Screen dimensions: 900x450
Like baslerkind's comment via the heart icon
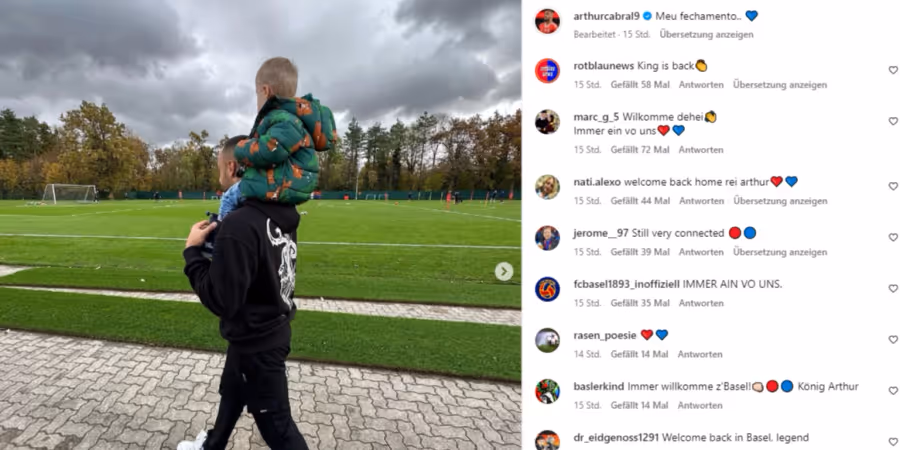click(x=893, y=390)
